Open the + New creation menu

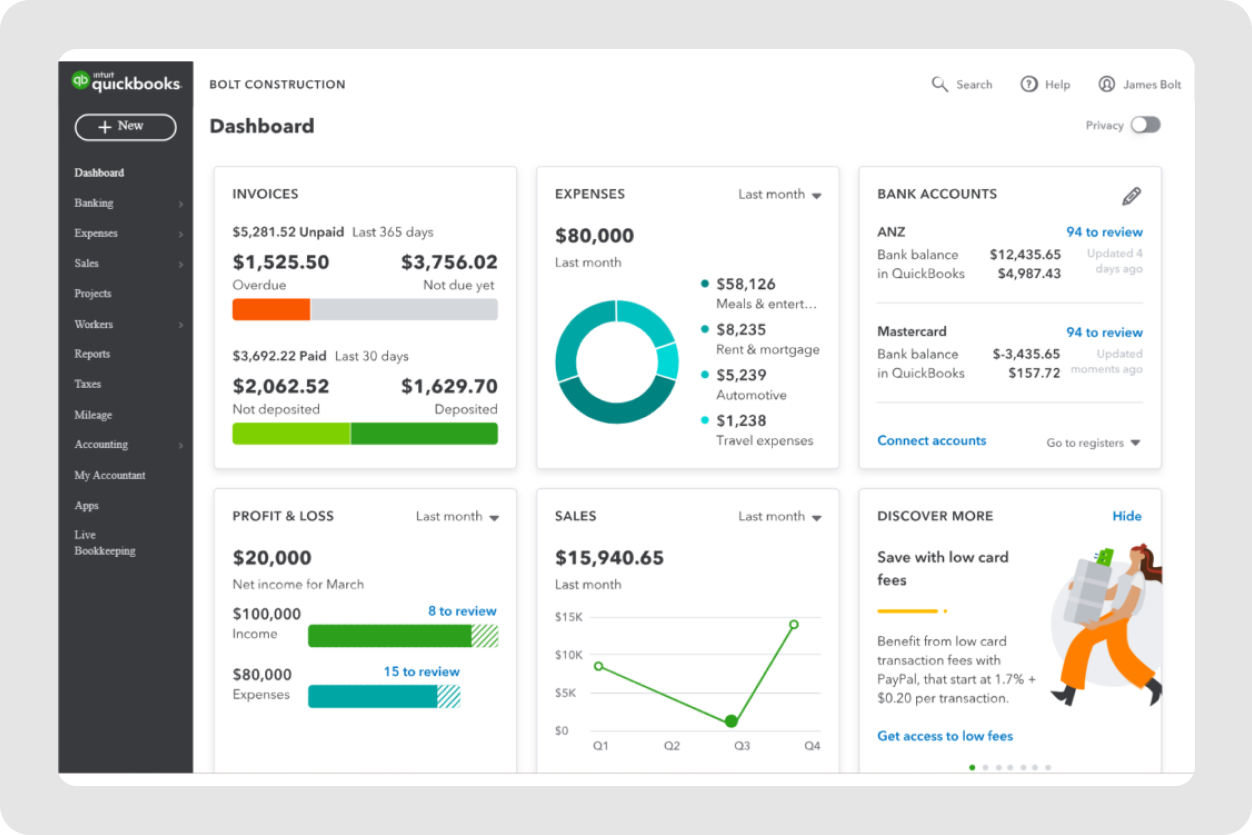(124, 127)
